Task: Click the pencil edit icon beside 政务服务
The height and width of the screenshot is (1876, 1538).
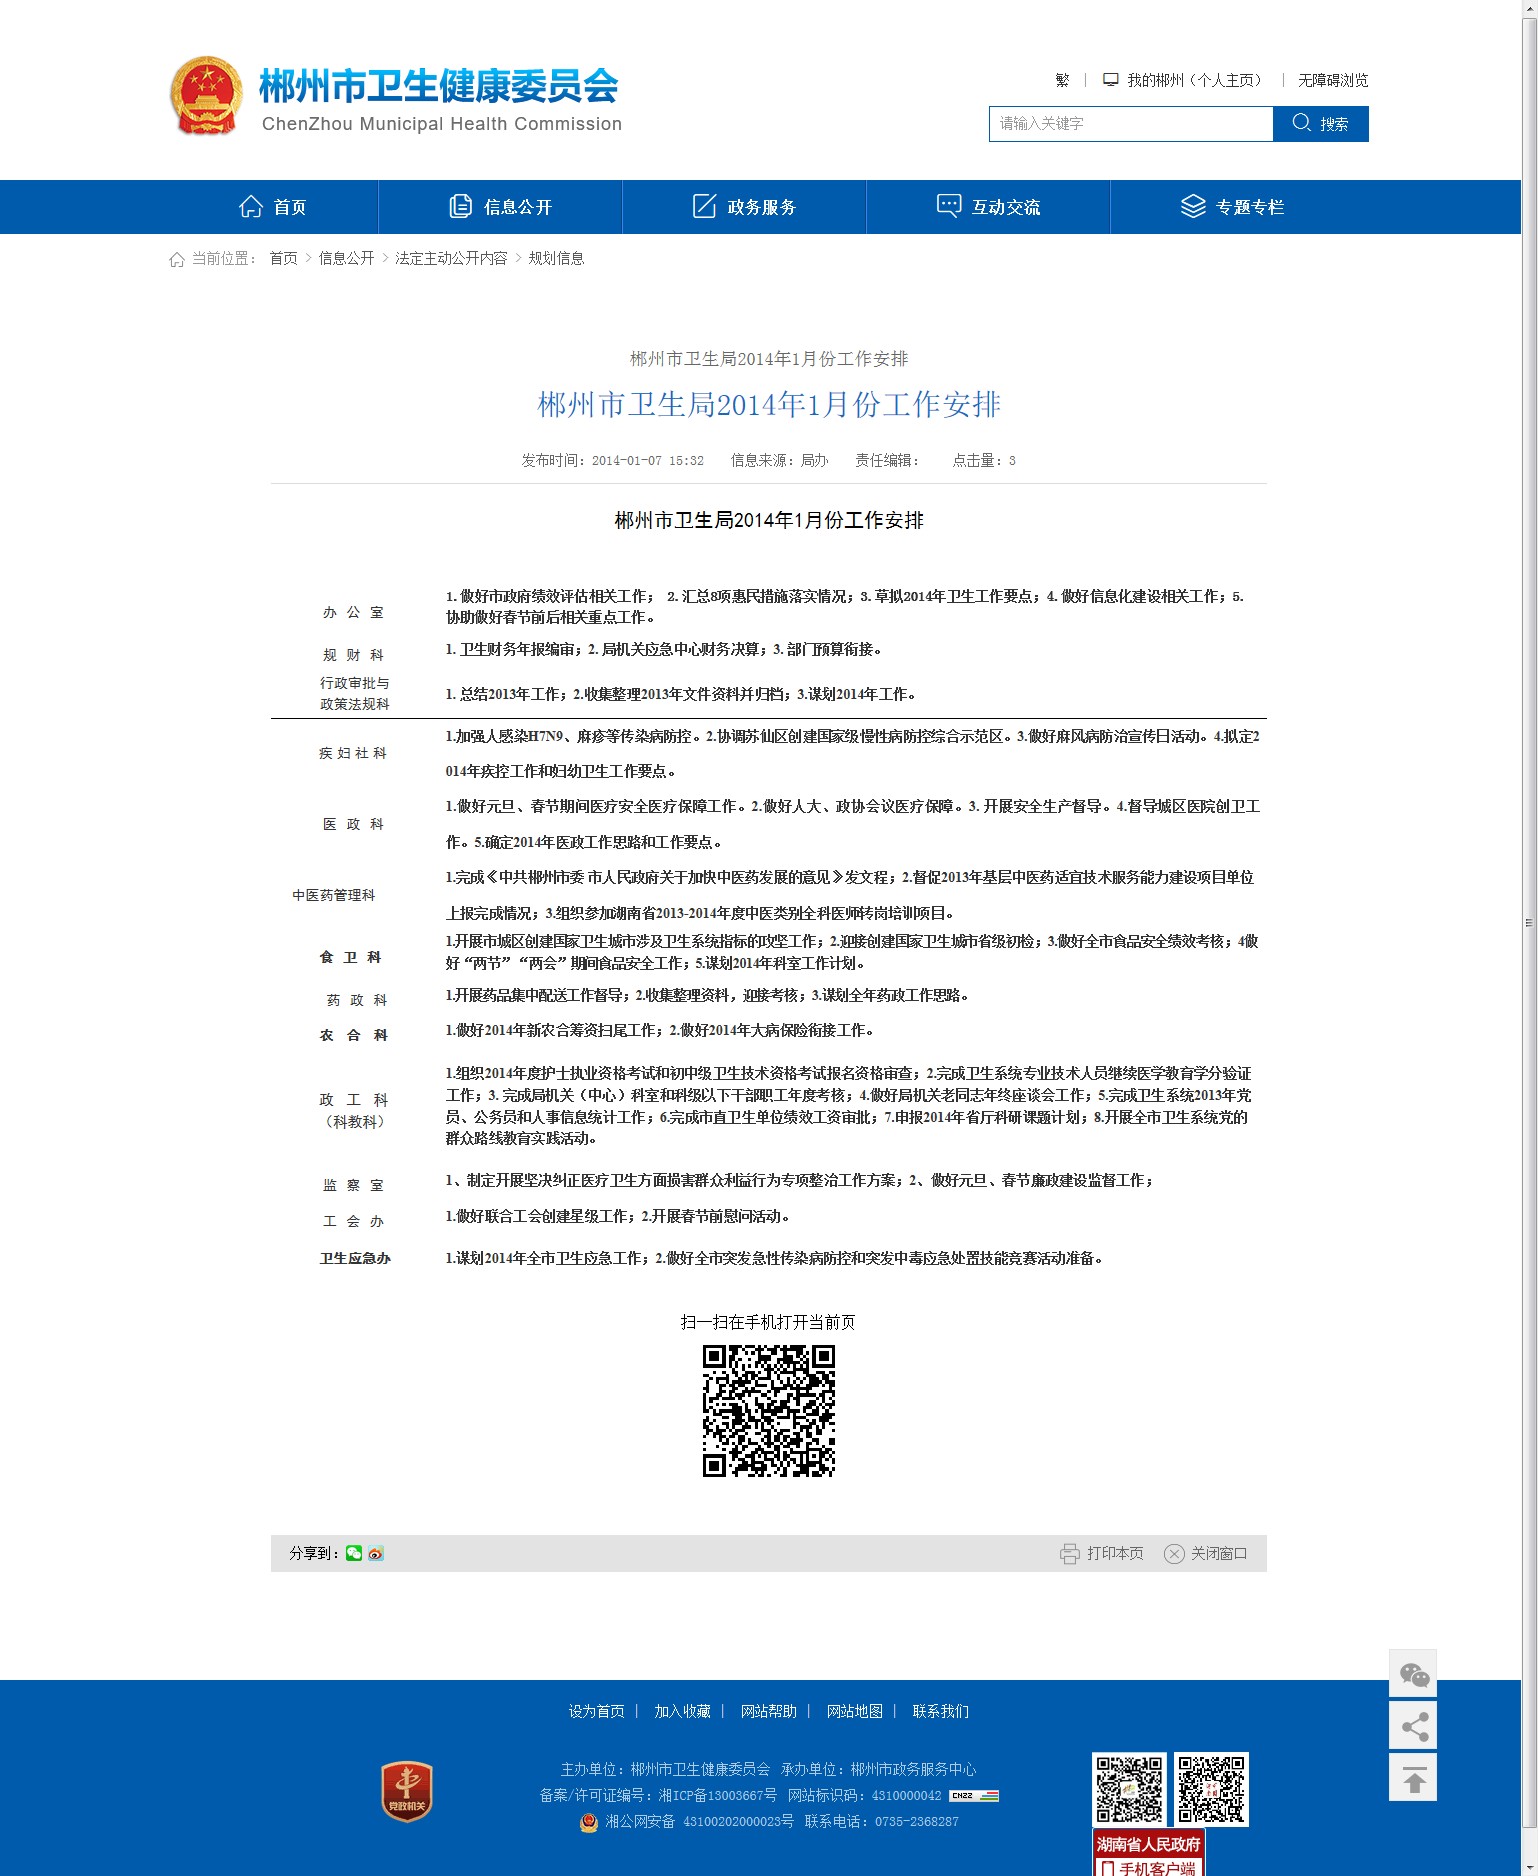Action: click(704, 206)
